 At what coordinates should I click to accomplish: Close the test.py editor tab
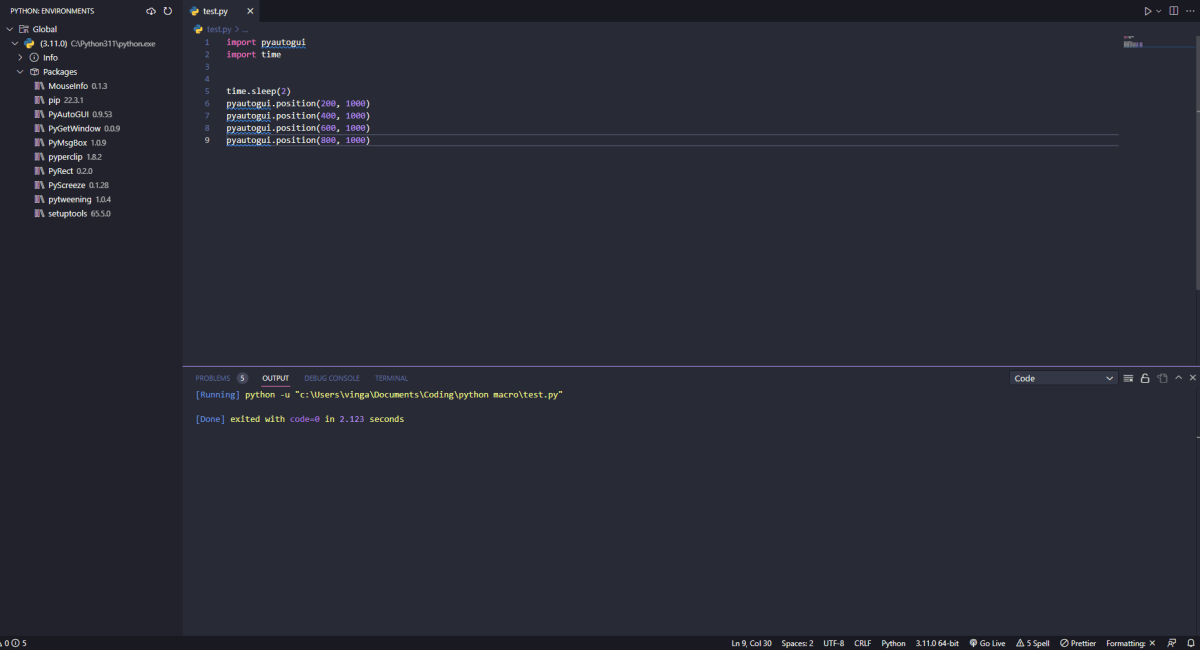250,11
